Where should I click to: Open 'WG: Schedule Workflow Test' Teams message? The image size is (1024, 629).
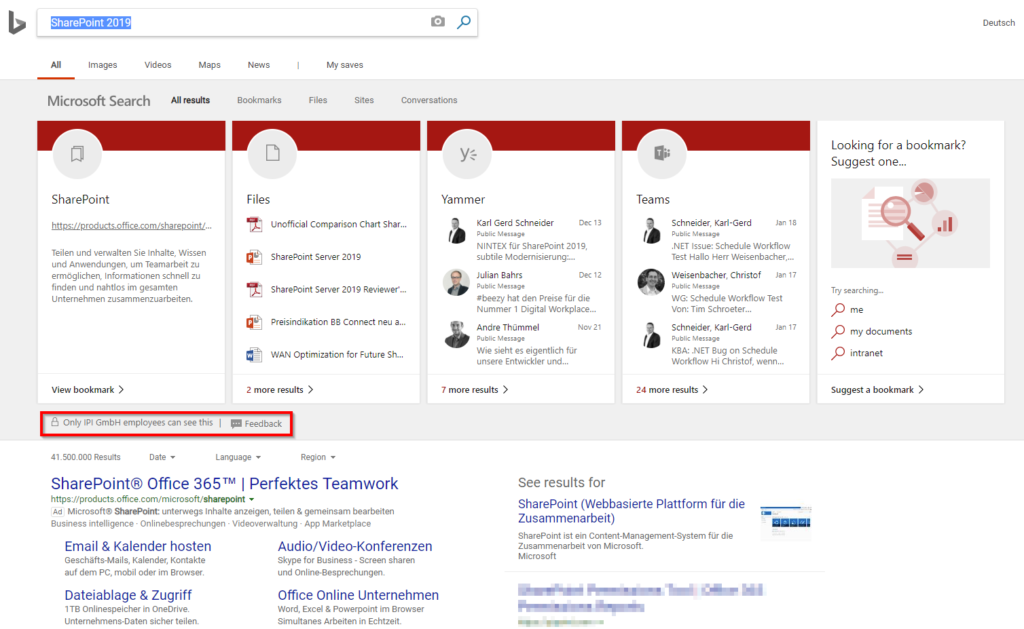[727, 304]
